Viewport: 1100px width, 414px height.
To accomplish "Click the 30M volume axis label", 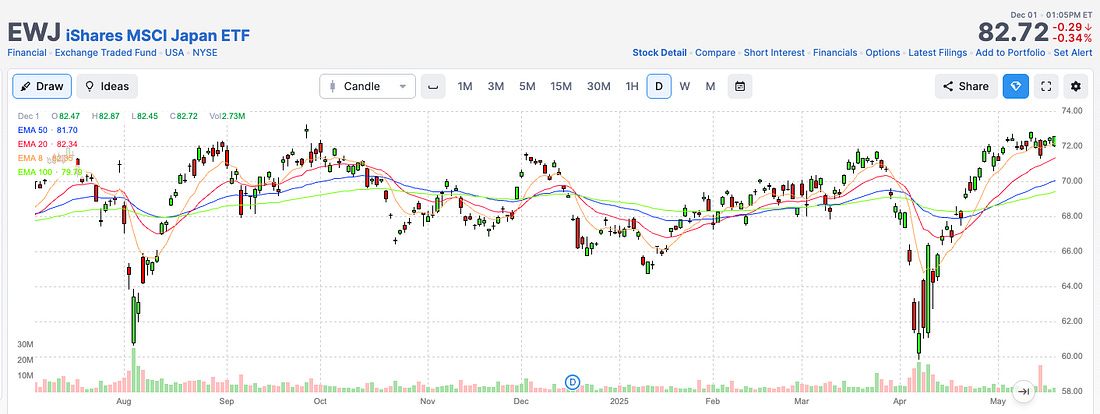I will tap(26, 345).
